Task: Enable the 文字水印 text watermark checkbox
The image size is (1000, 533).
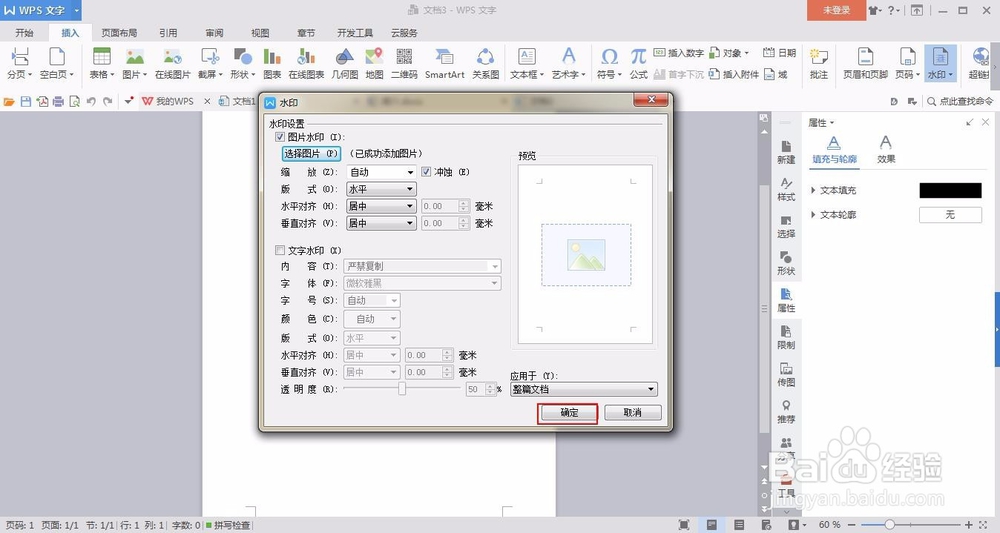Action: click(279, 251)
